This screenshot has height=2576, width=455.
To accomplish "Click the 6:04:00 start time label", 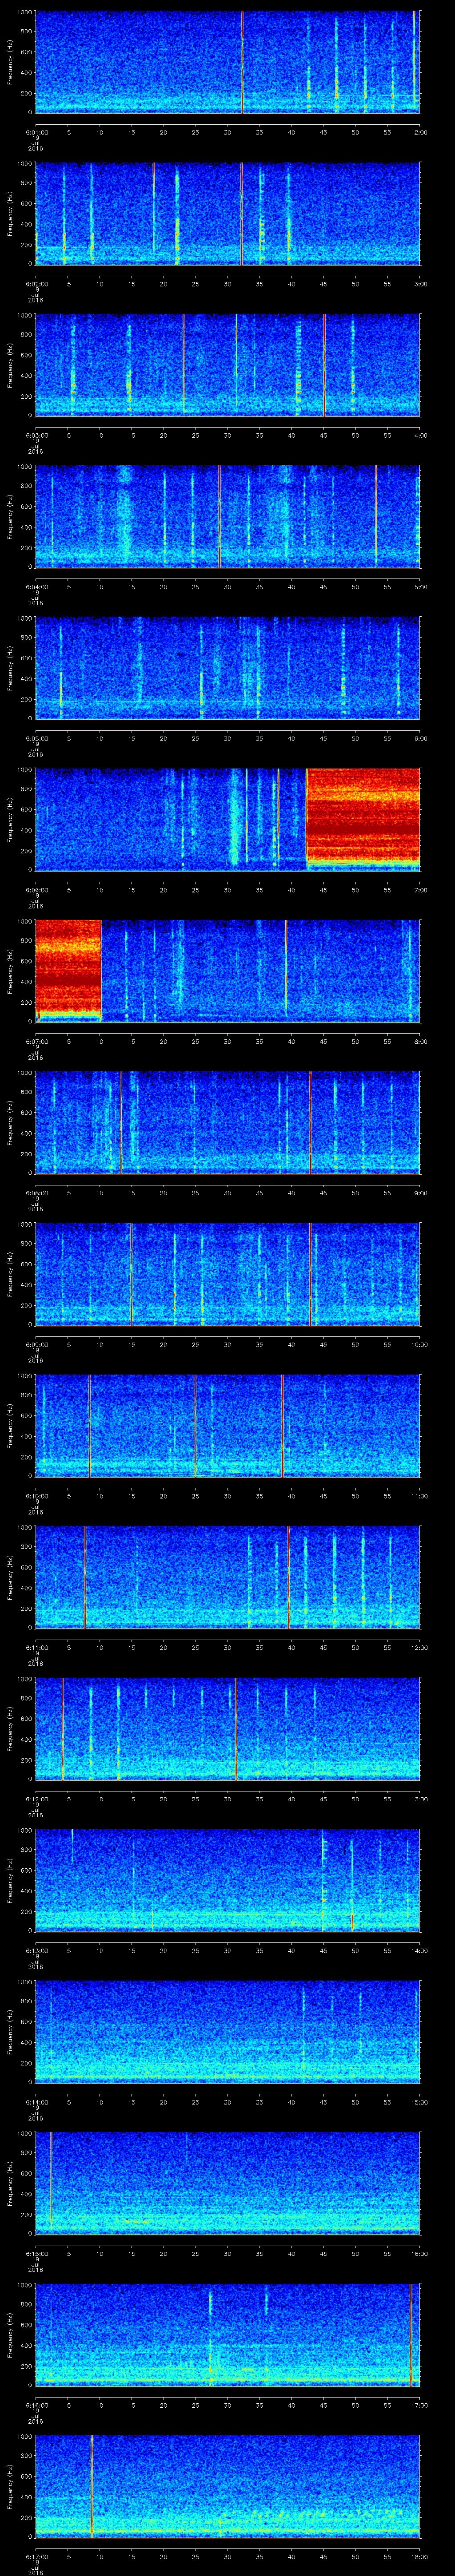I will click(36, 586).
